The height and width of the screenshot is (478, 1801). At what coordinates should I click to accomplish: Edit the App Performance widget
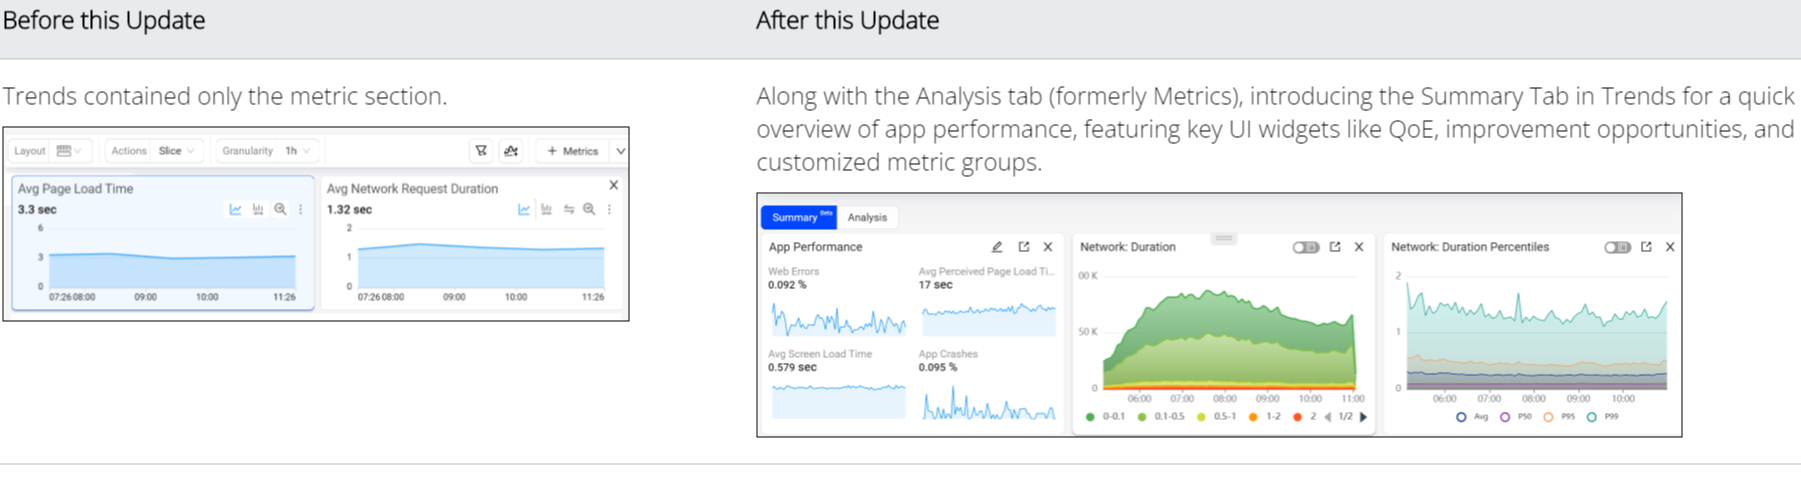pos(997,247)
